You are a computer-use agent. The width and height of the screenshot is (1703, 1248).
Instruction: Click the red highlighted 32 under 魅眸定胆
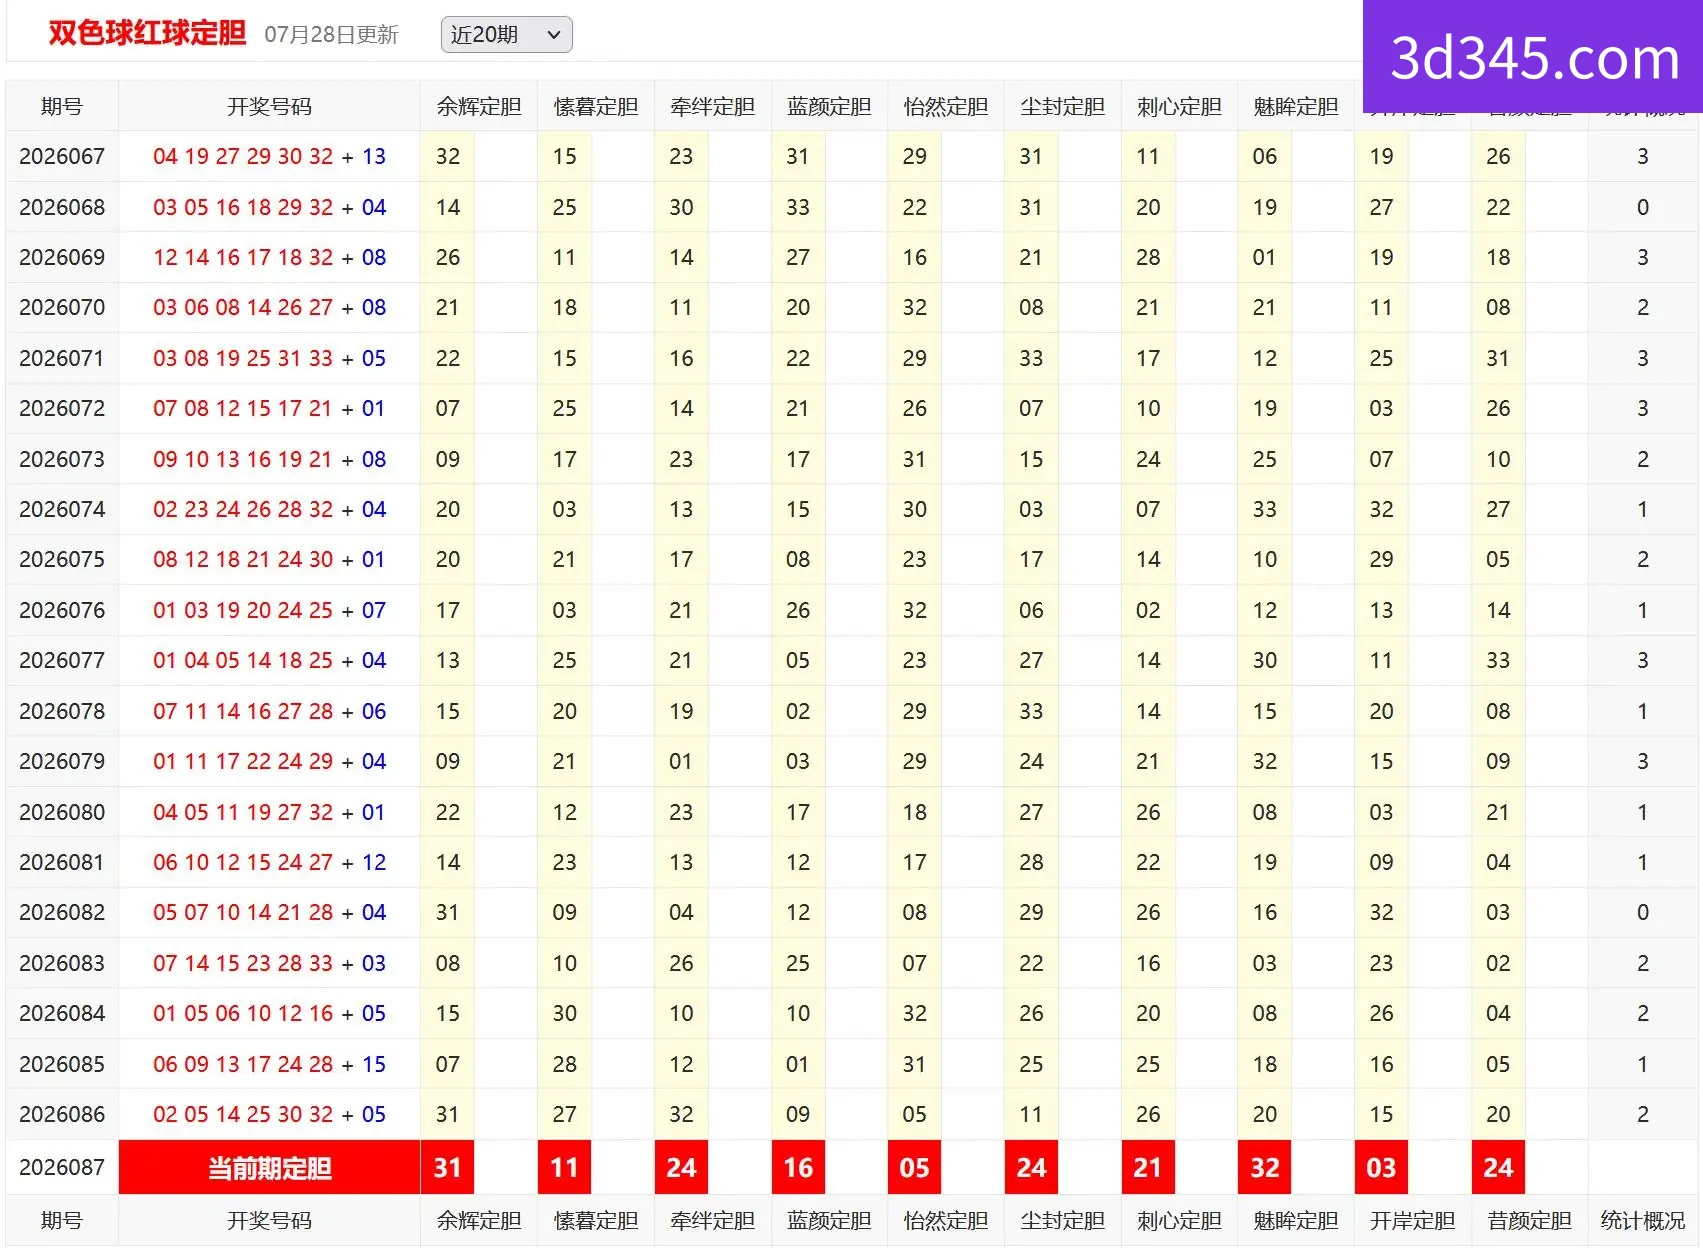coord(1265,1167)
